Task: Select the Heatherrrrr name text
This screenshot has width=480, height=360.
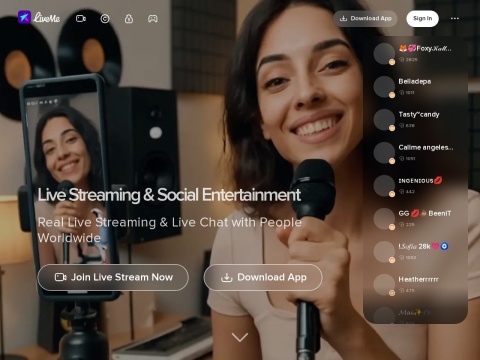Action: [418, 279]
